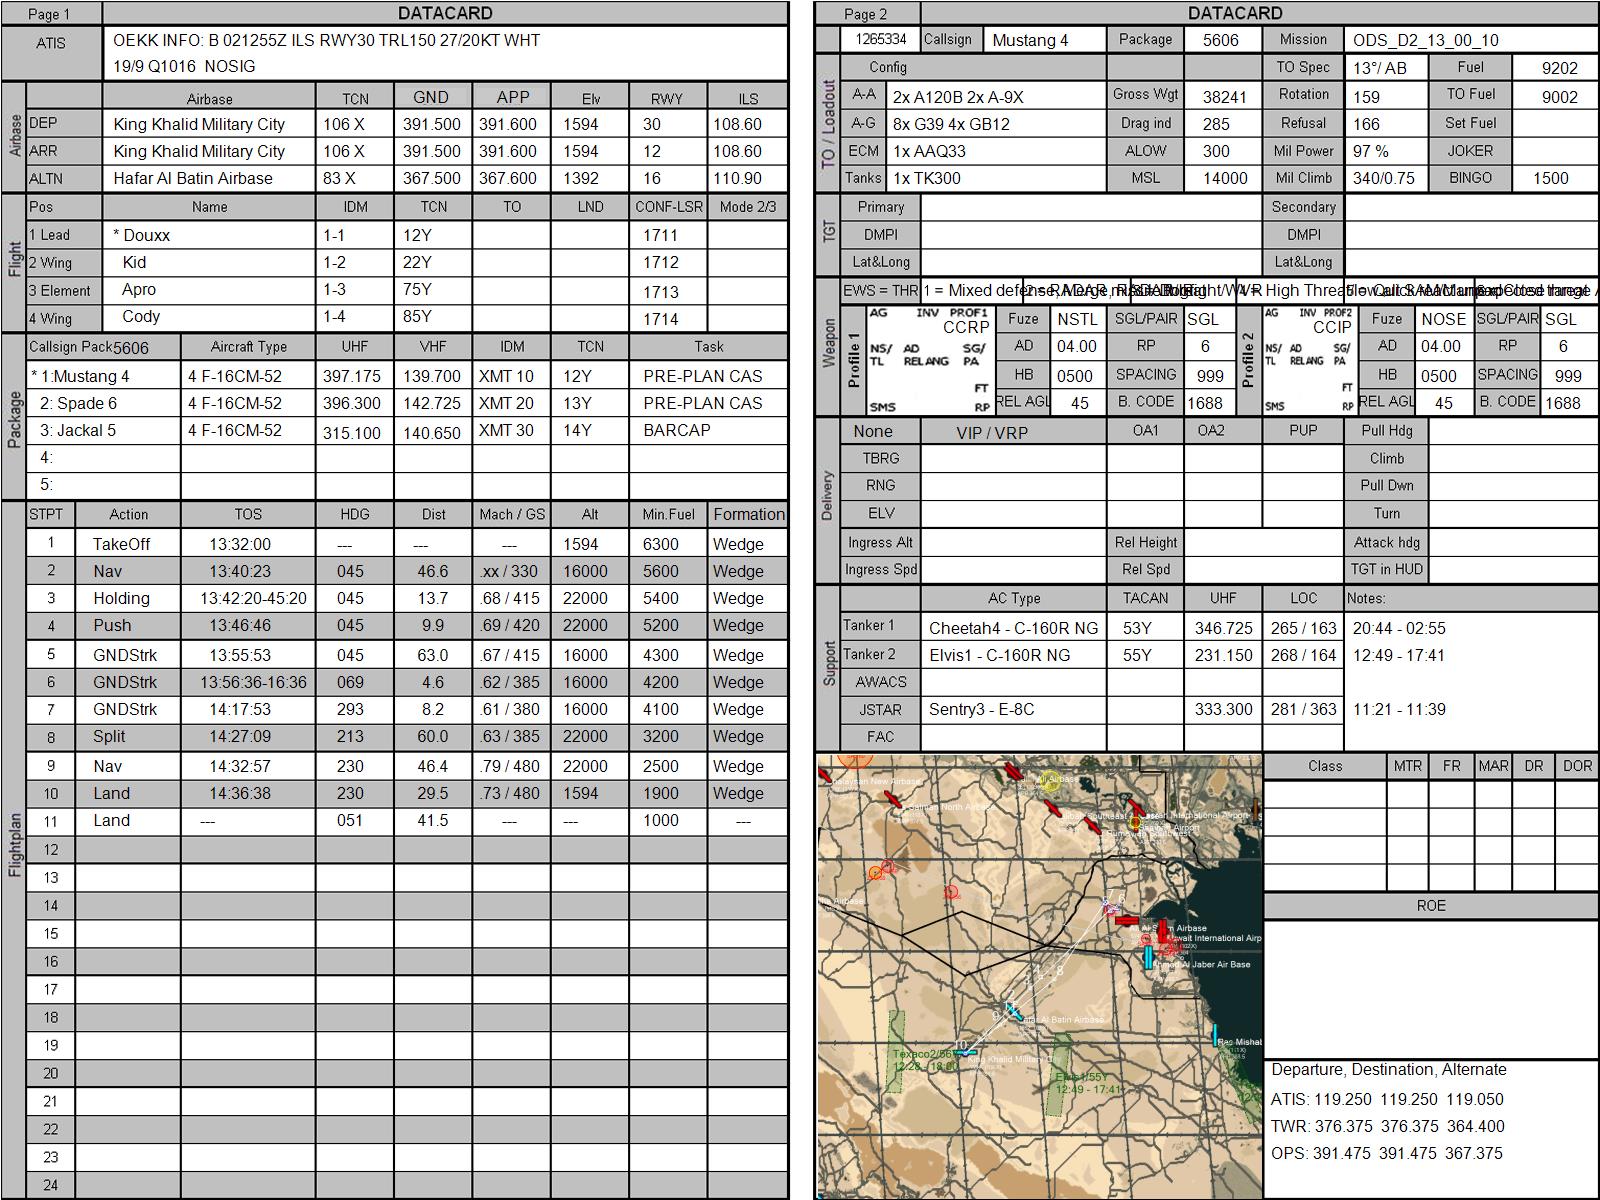
Task: Click the Formation column header
Action: [x=748, y=514]
